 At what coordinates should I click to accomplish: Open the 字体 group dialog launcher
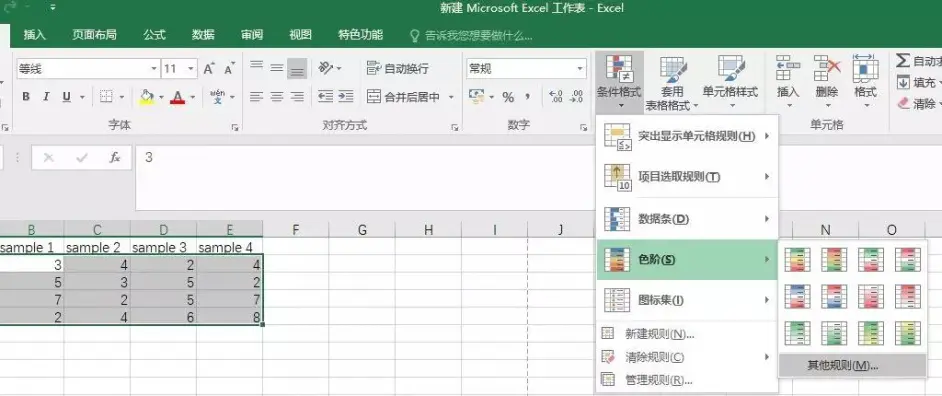236,127
